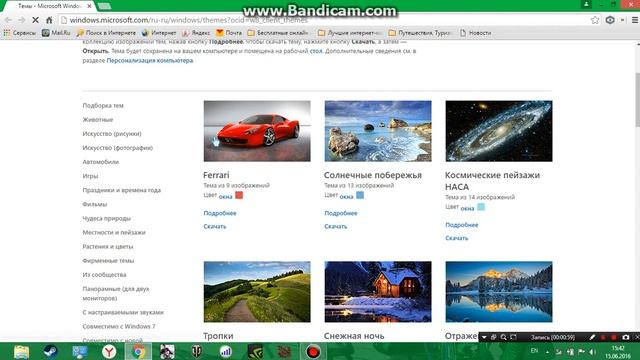Select the Искусство (рисунки) category

point(112,133)
